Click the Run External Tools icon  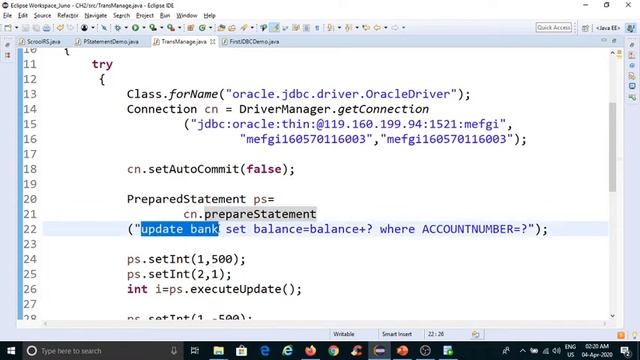[171, 28]
